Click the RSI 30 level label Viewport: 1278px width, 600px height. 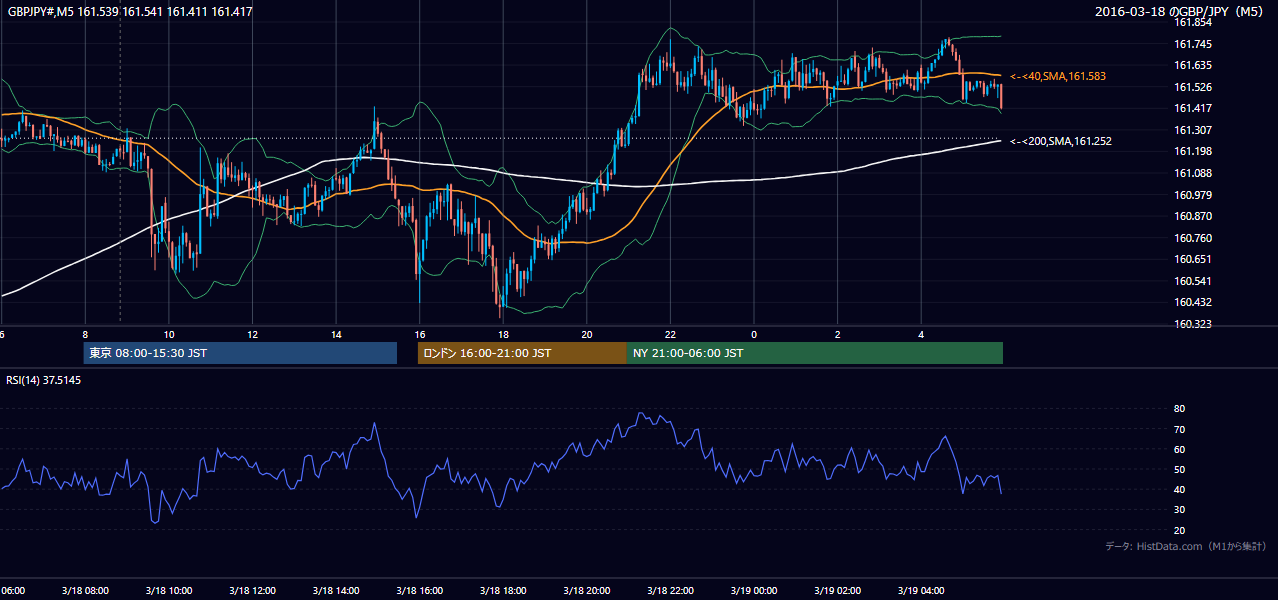point(1179,510)
